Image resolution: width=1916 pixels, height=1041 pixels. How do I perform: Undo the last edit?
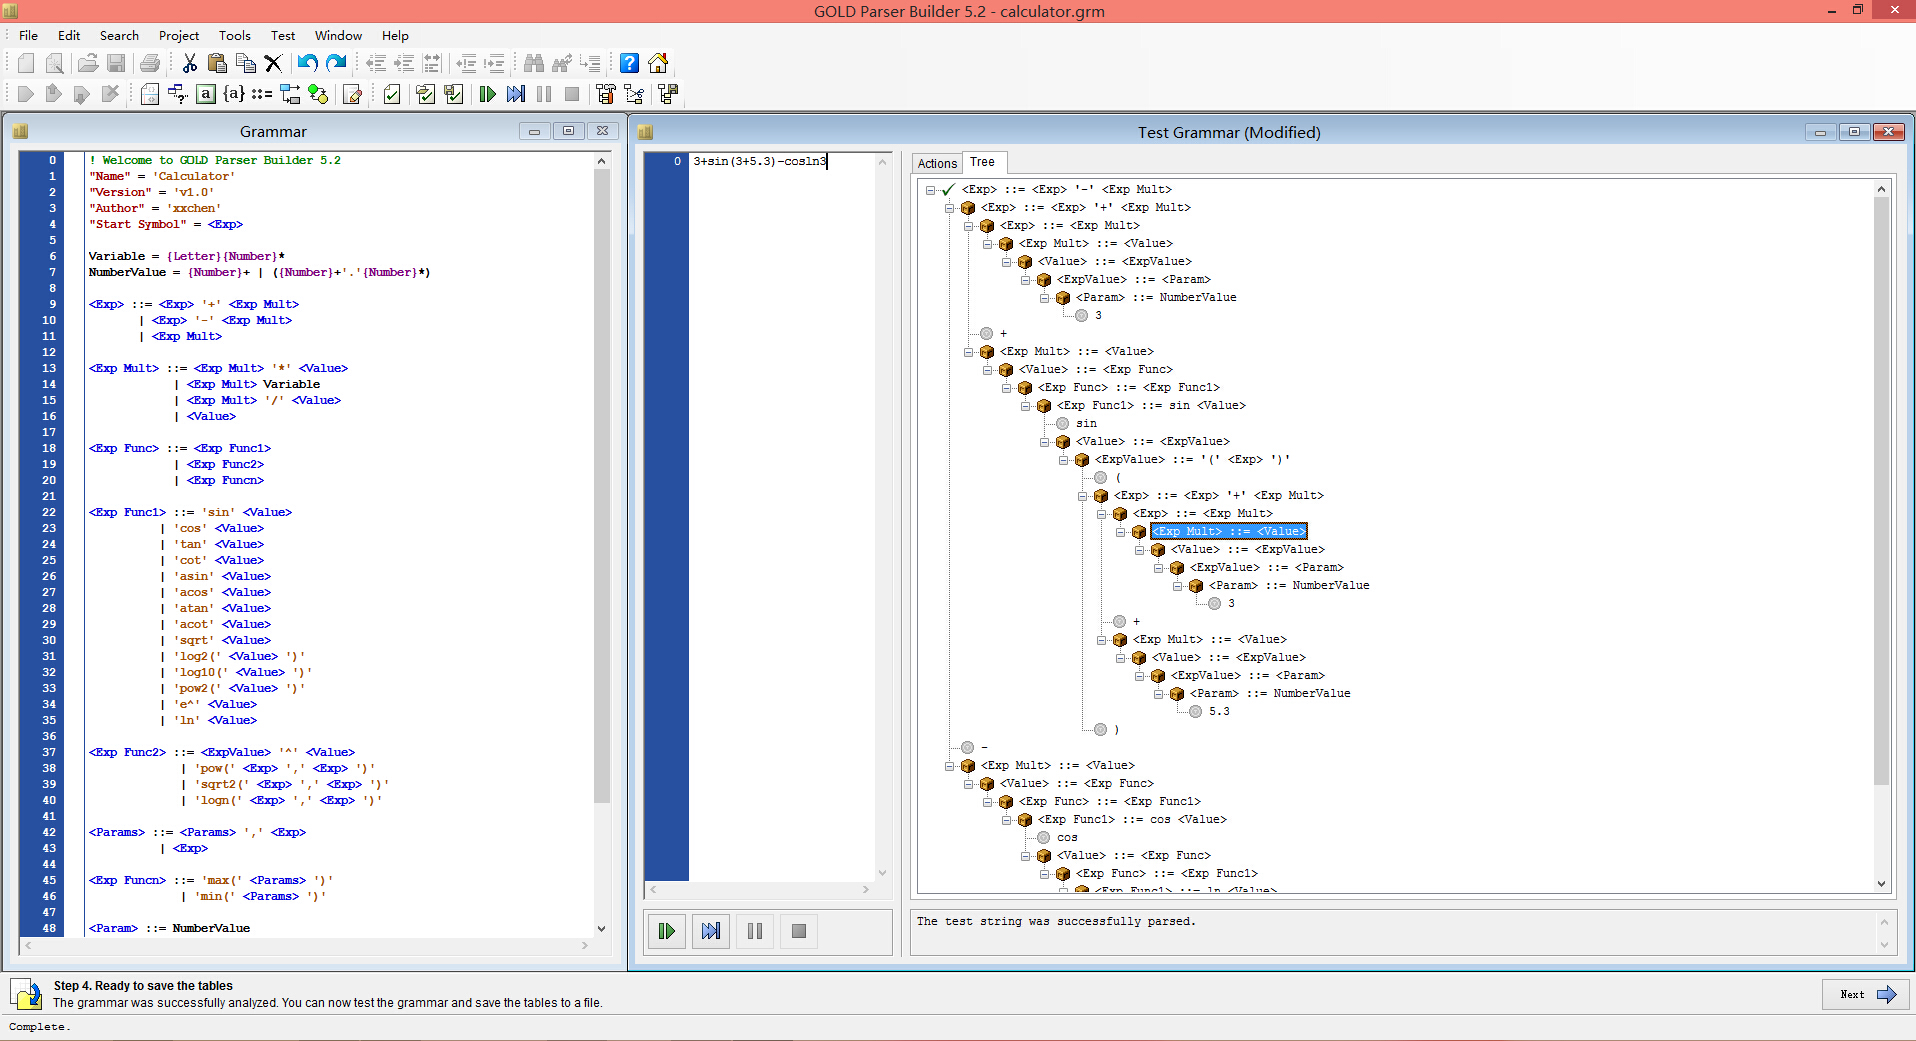(307, 63)
